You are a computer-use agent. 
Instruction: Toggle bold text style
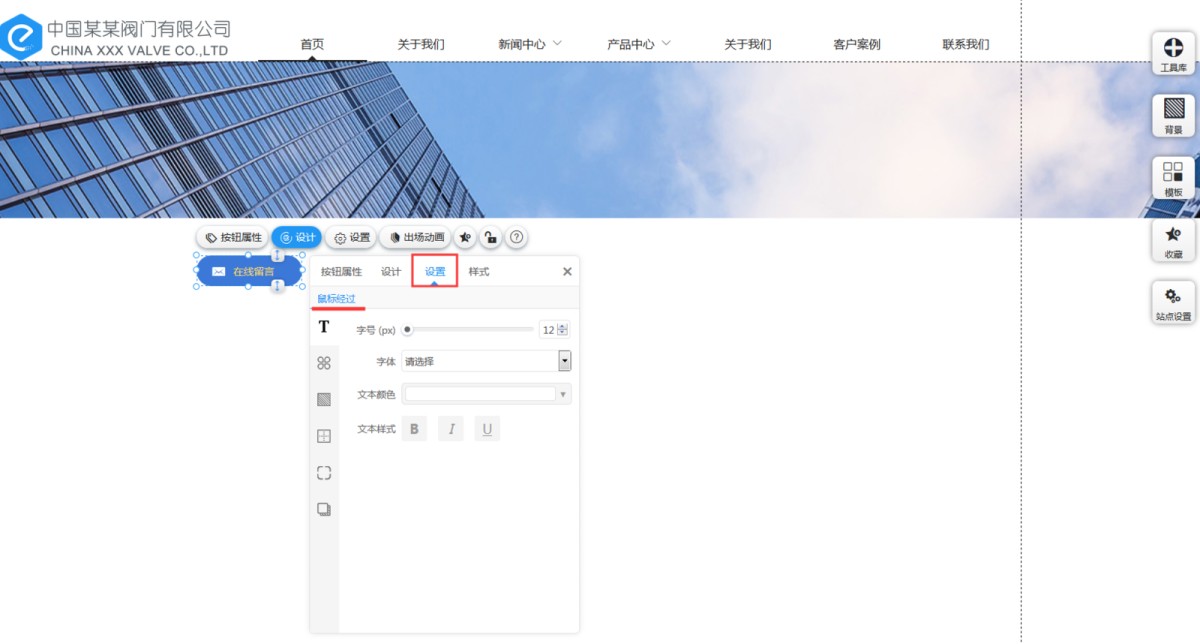pyautogui.click(x=414, y=429)
